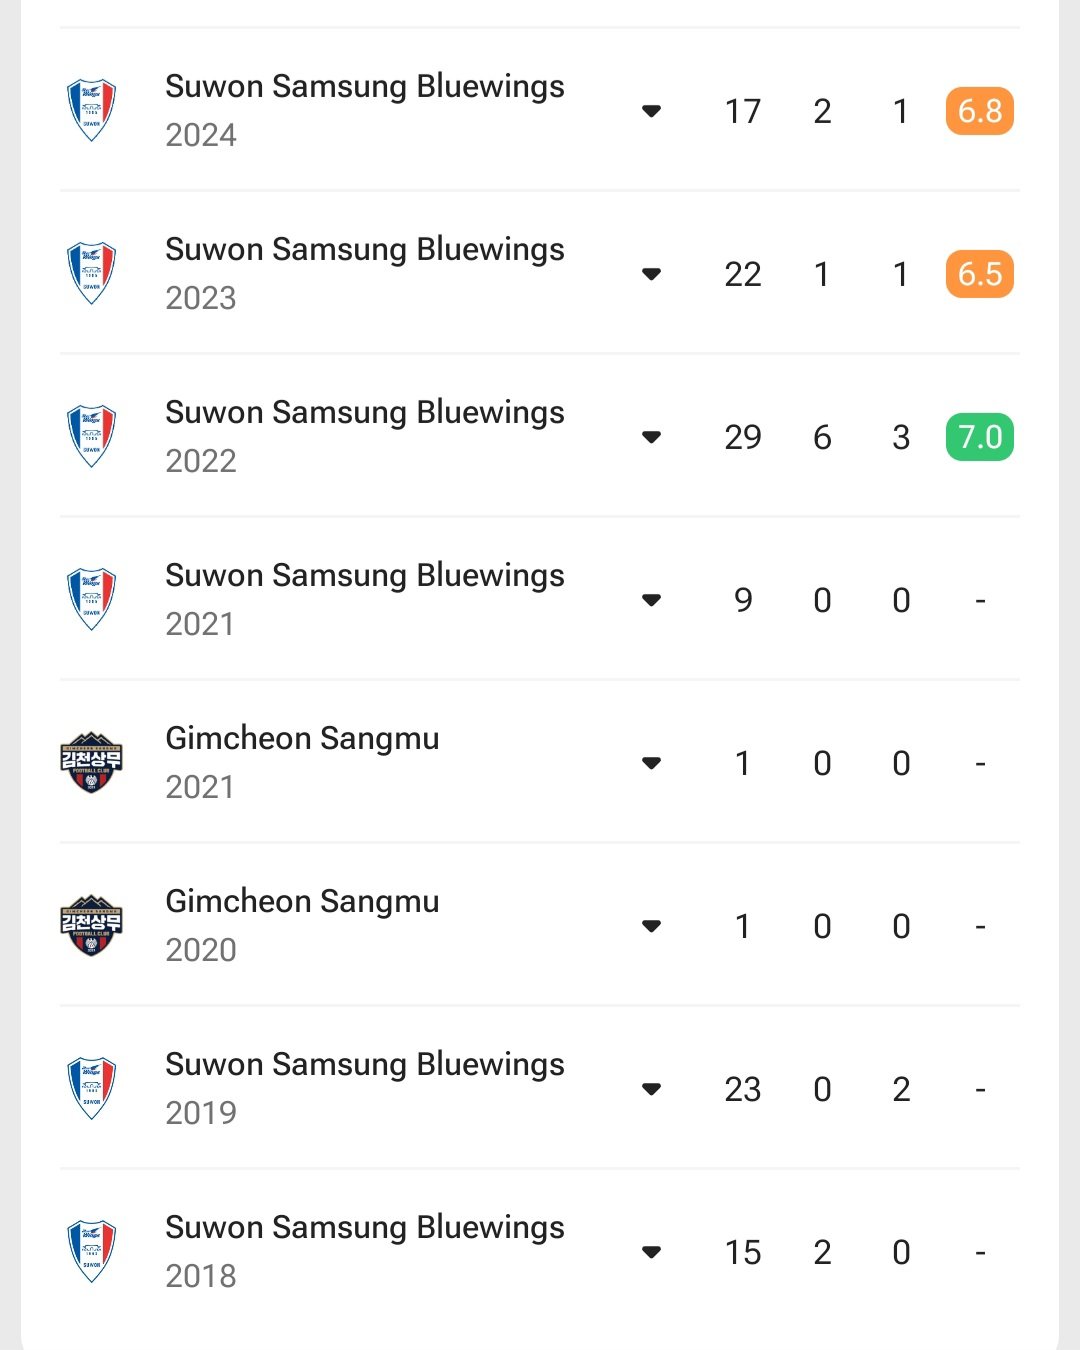Screen dimensions: 1080x1350
Task: Click the orange 6.8 rating badge
Action: click(979, 111)
